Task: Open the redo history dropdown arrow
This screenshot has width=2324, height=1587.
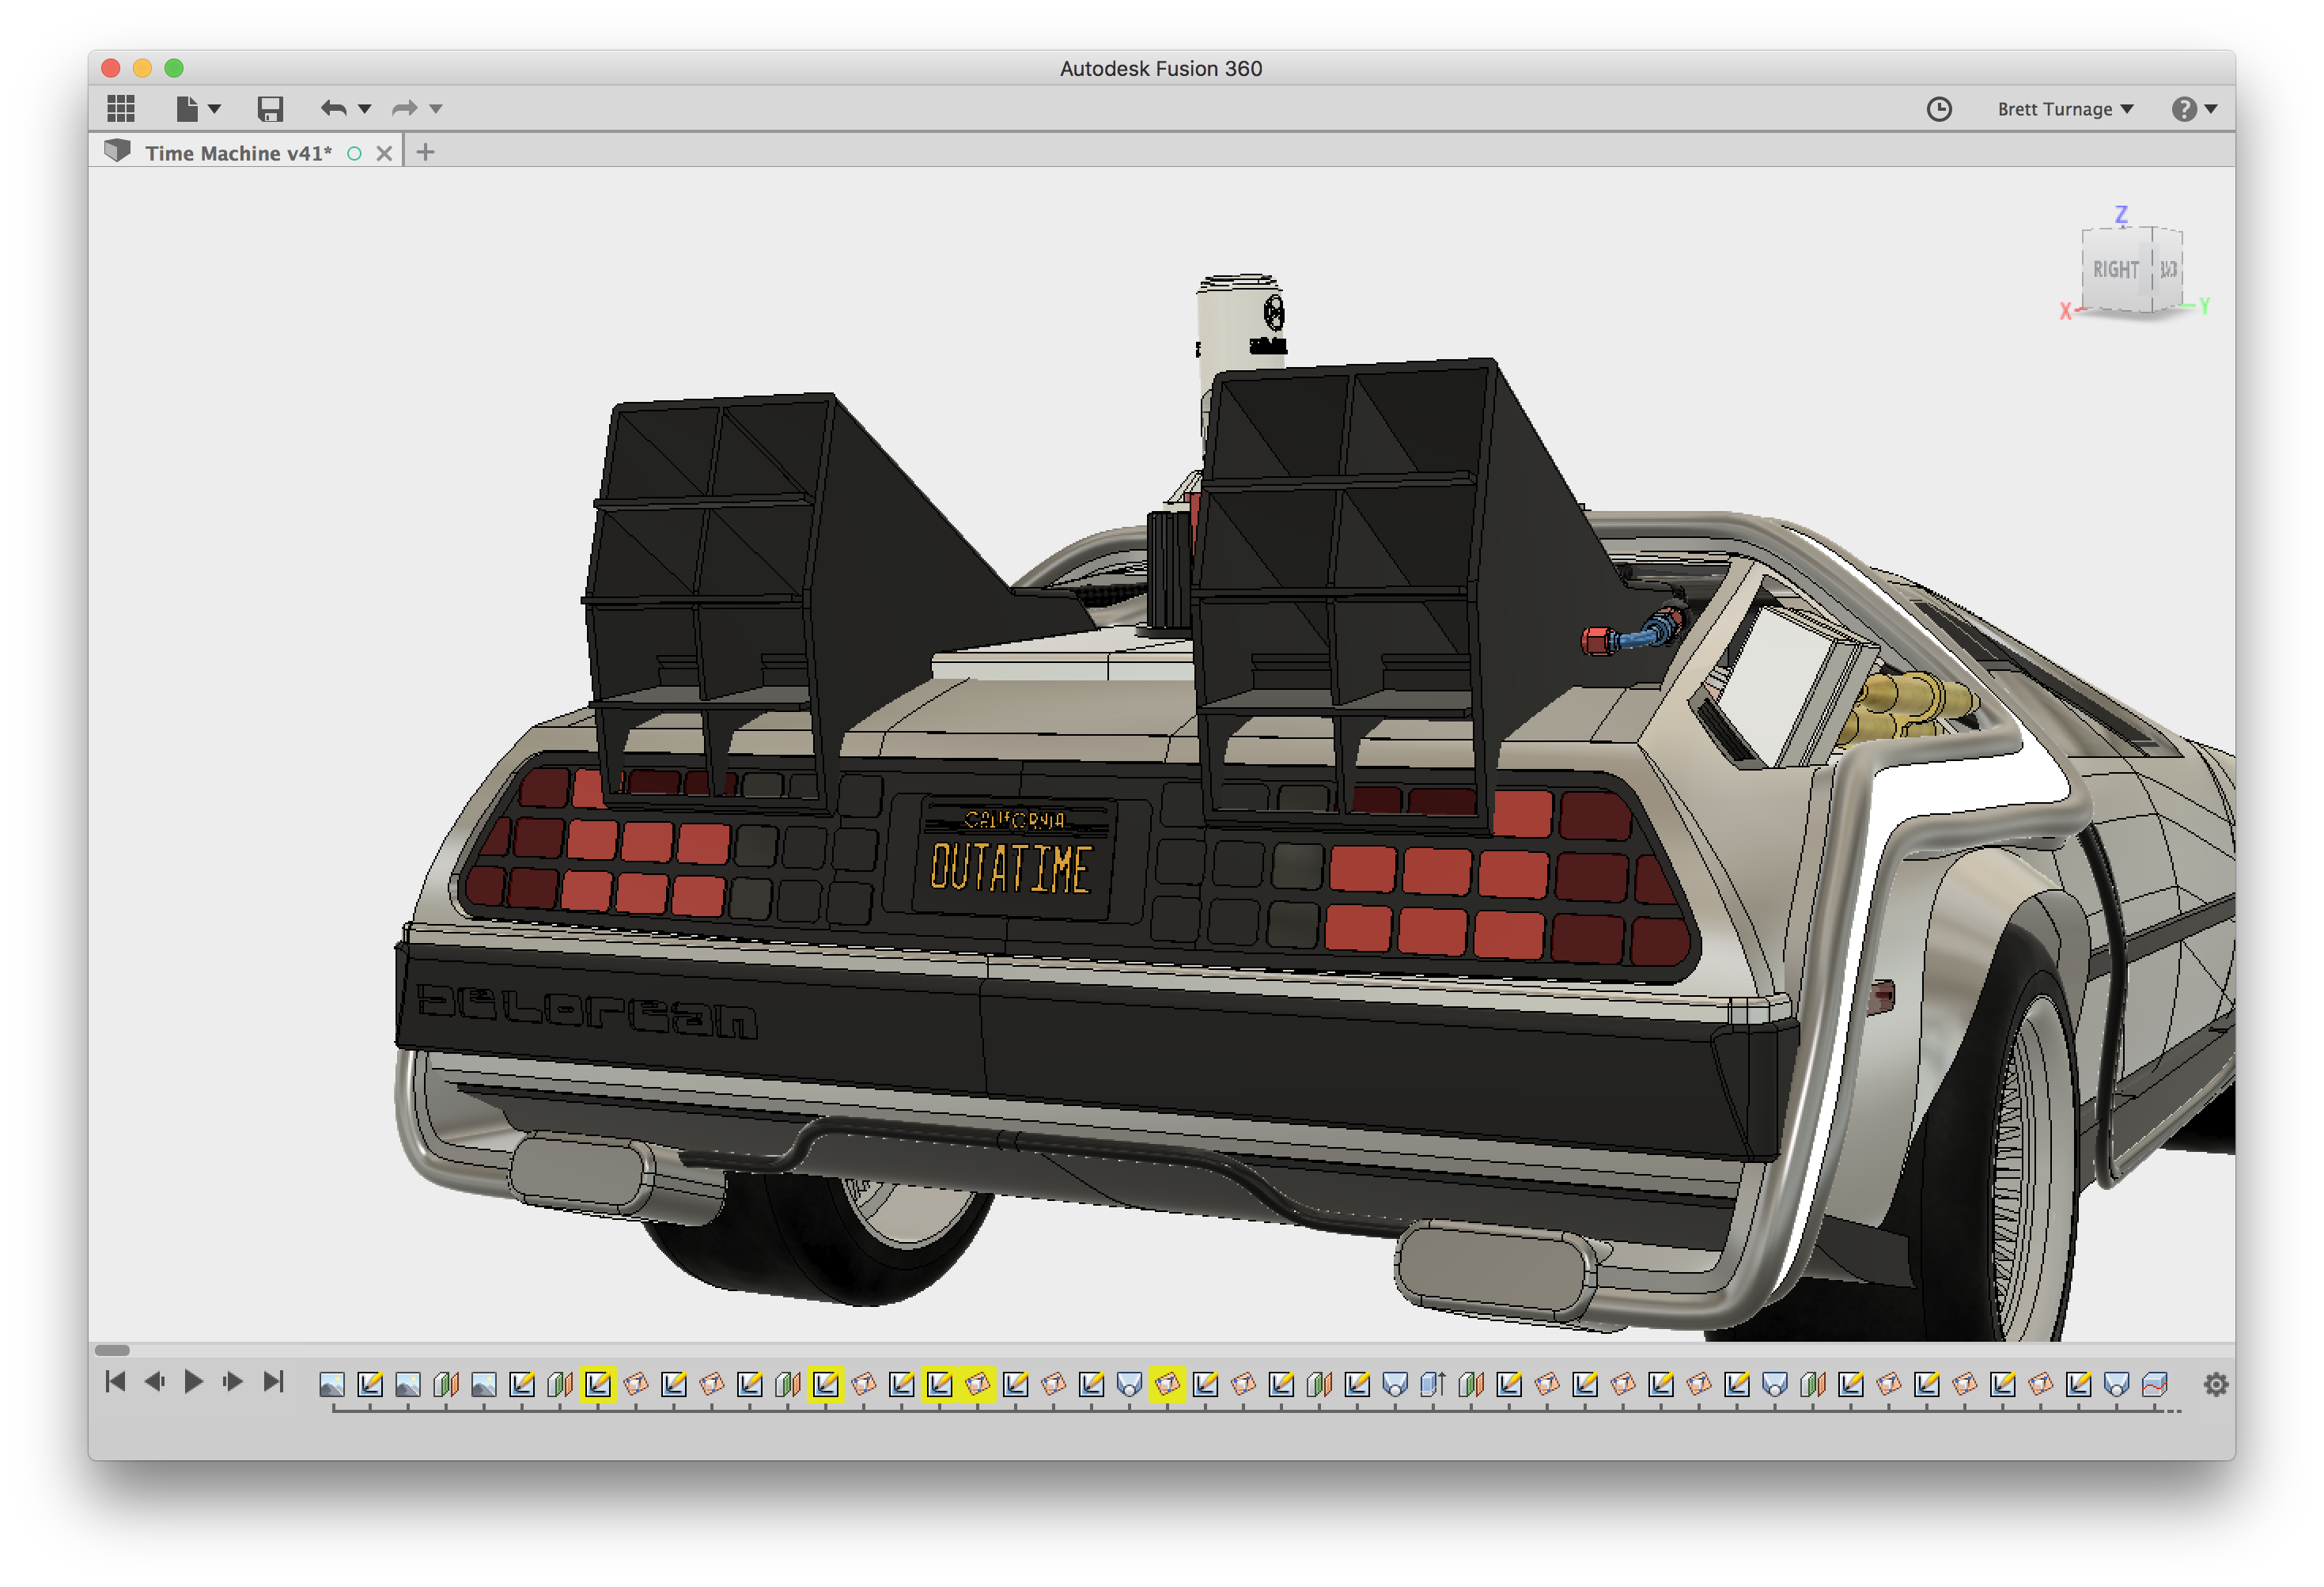Action: click(x=436, y=109)
